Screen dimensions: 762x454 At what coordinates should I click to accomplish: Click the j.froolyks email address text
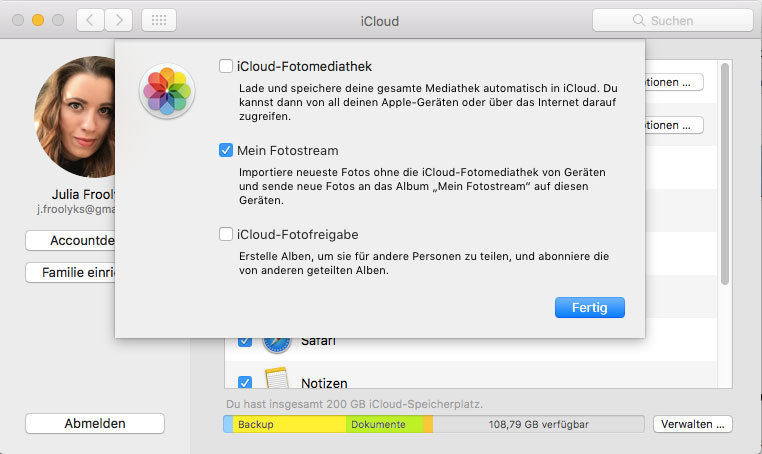pos(76,210)
